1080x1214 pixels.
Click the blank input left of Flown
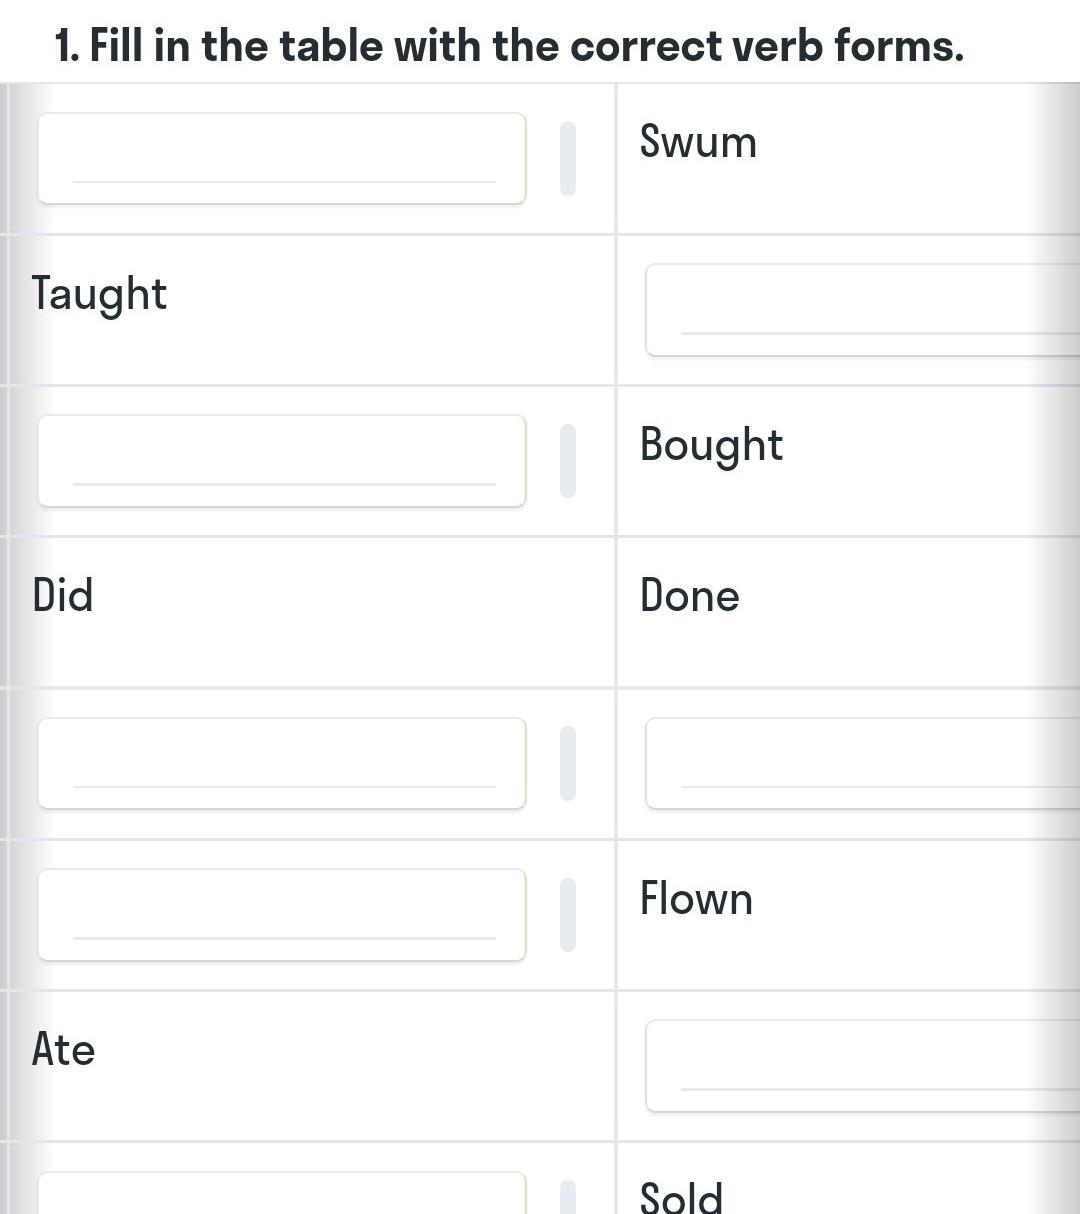point(281,915)
